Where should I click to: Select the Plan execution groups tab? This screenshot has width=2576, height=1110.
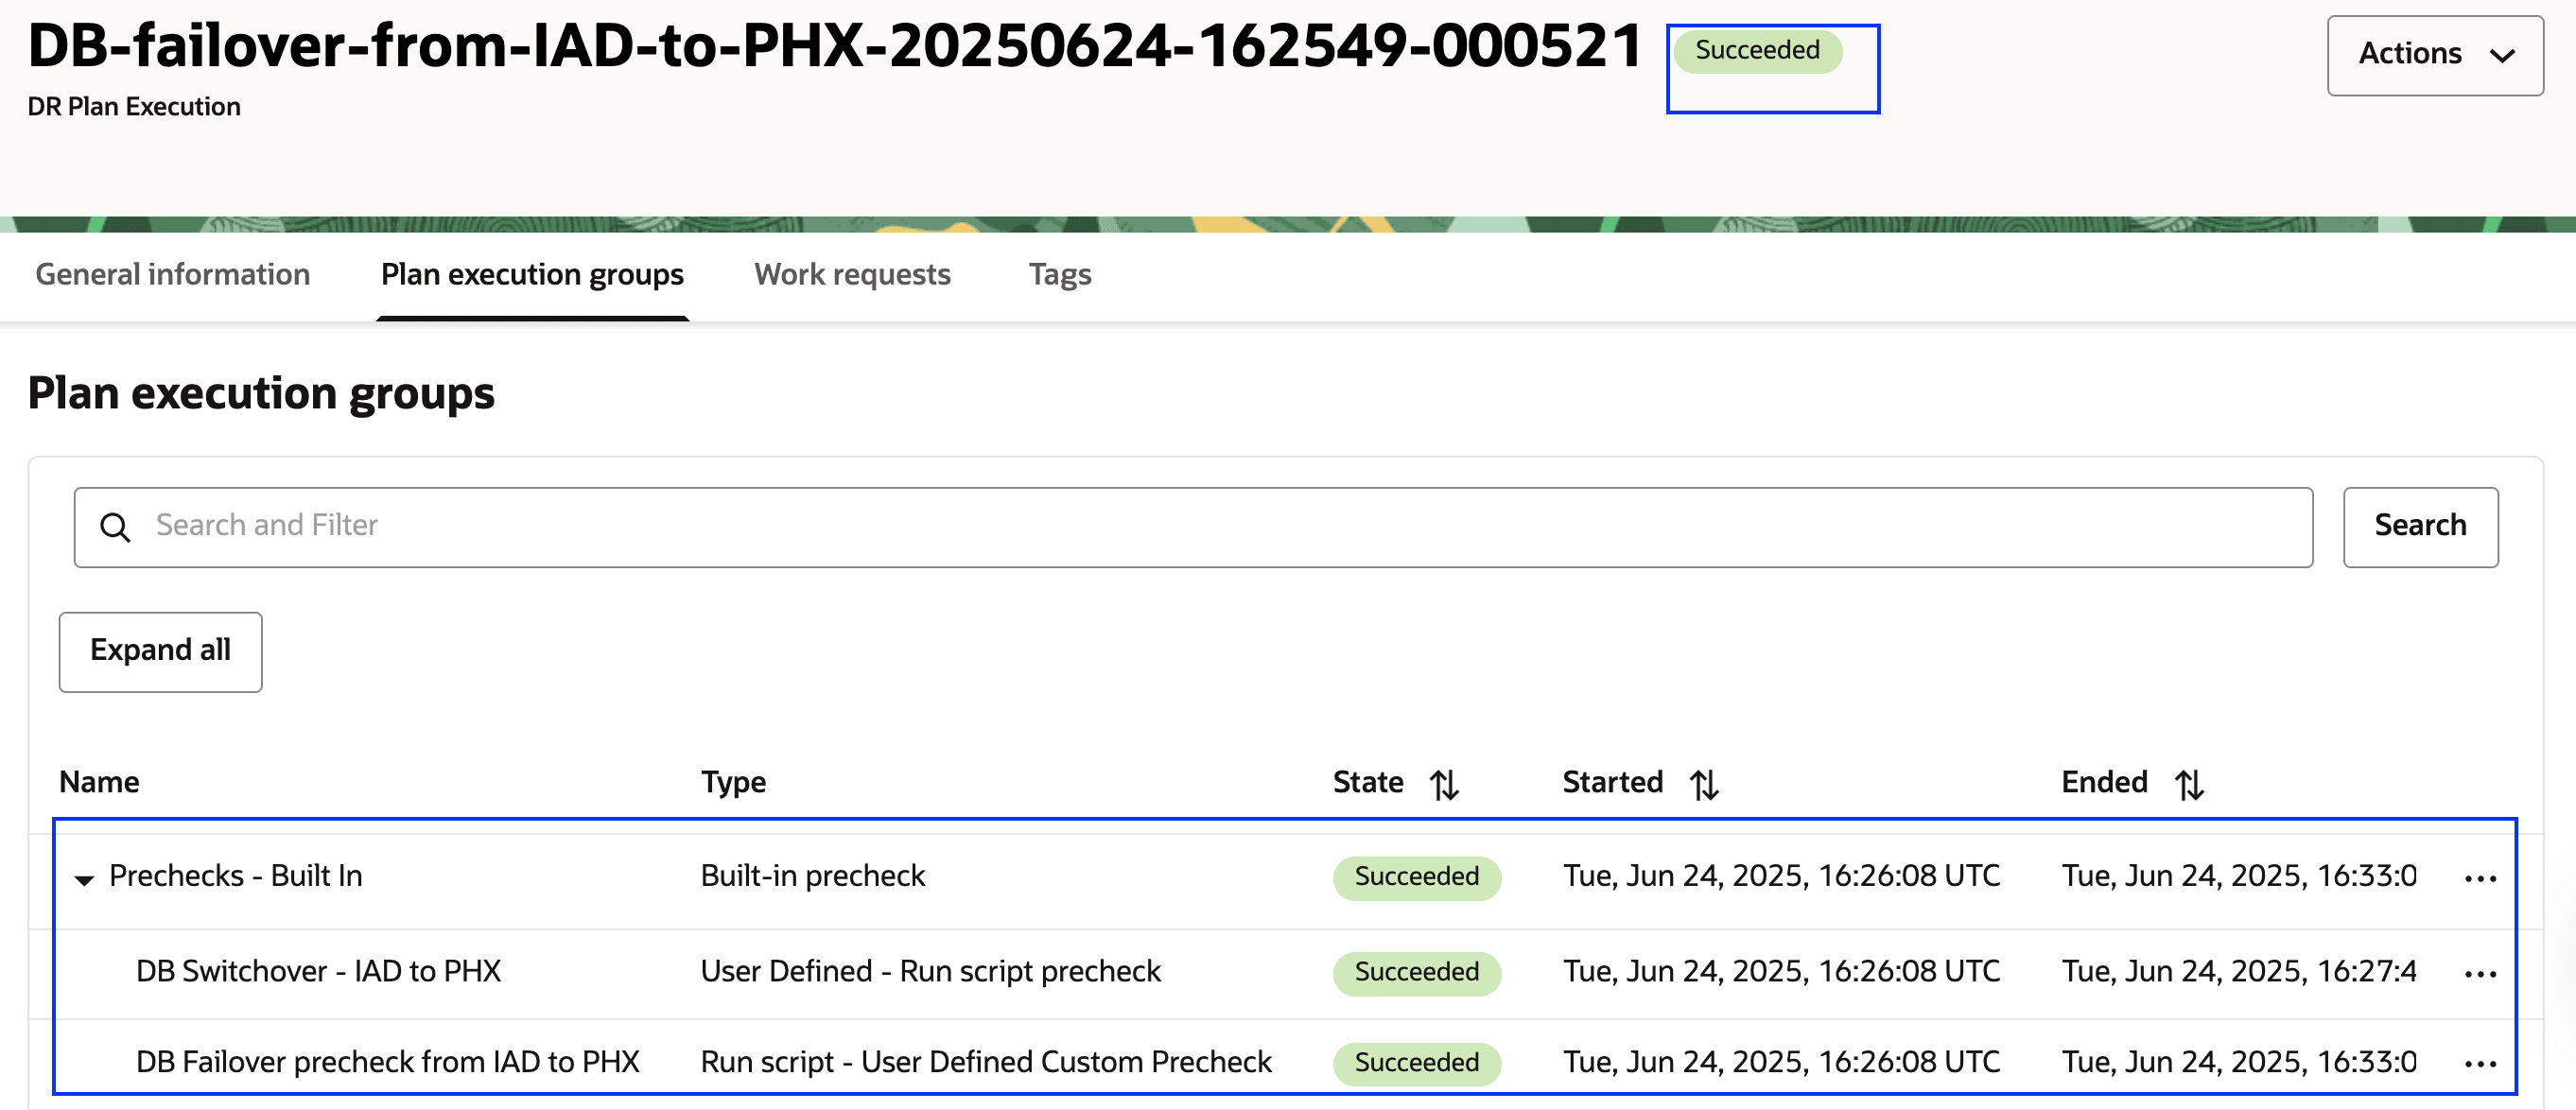(x=531, y=274)
